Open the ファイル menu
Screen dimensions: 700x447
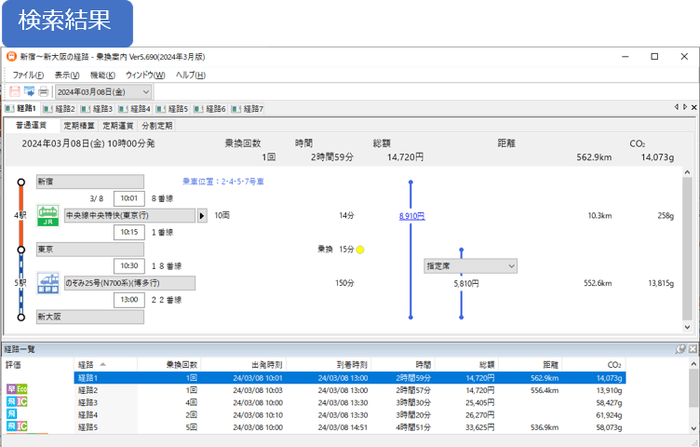(26, 75)
